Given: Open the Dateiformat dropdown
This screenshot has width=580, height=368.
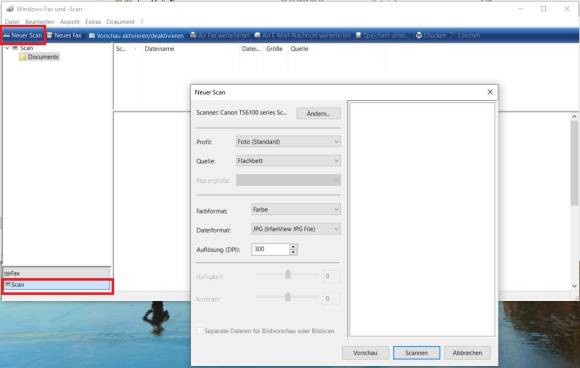Looking at the screenshot, I should click(296, 229).
